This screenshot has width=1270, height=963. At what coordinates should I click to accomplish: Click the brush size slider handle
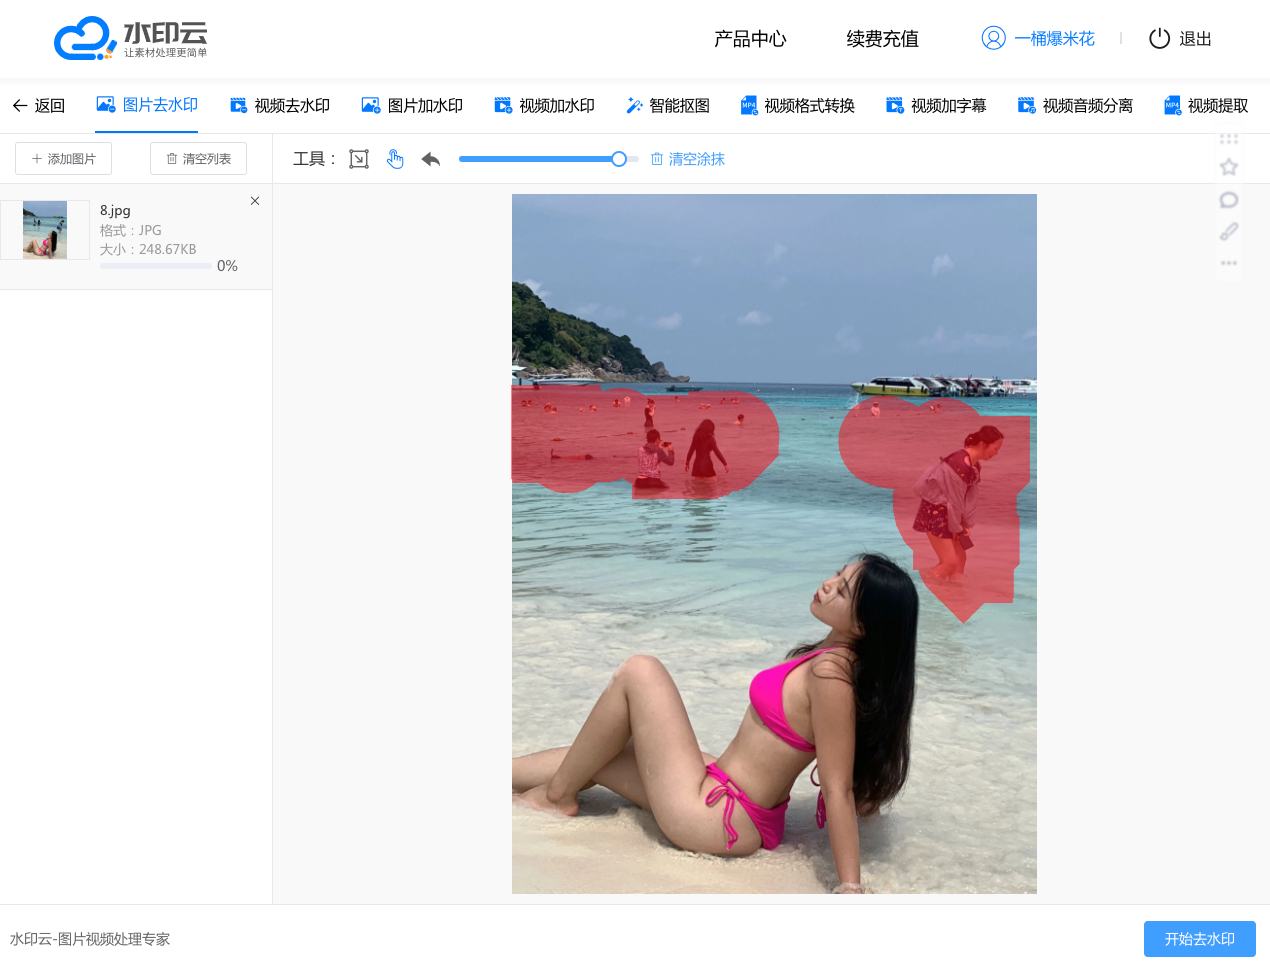pos(619,159)
